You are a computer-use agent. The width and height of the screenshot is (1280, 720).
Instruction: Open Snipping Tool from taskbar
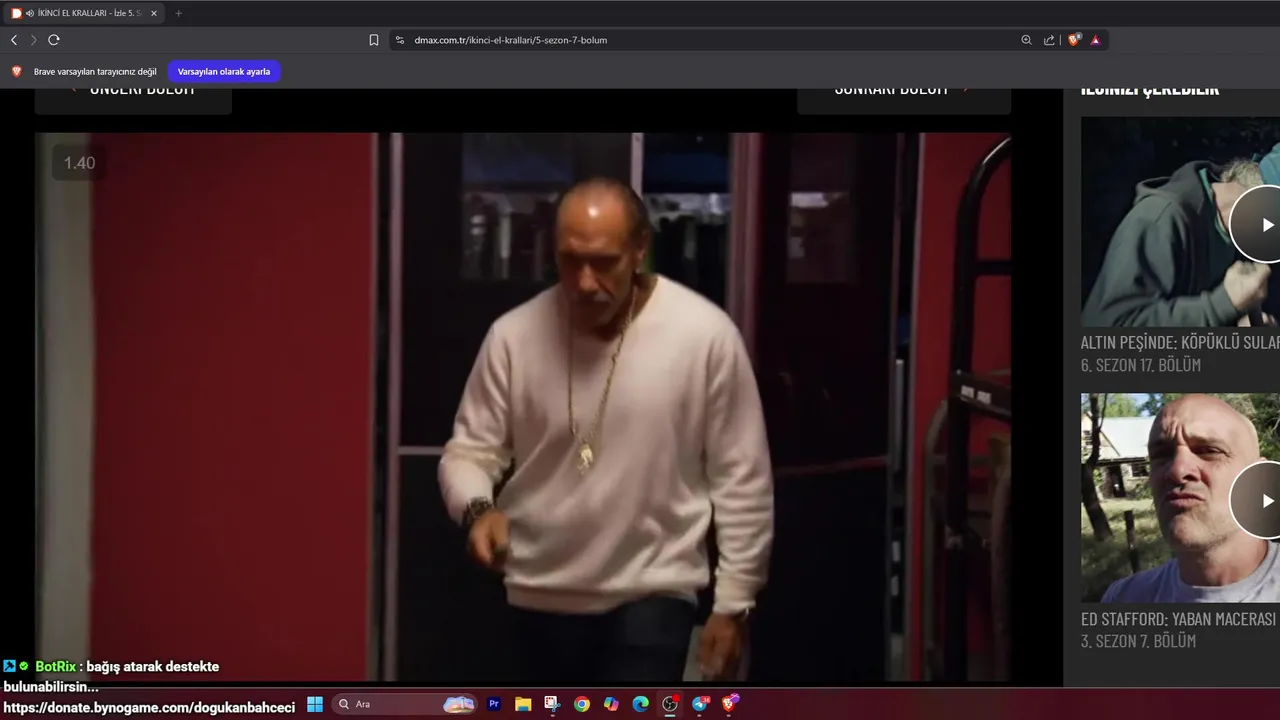pyautogui.click(x=552, y=704)
